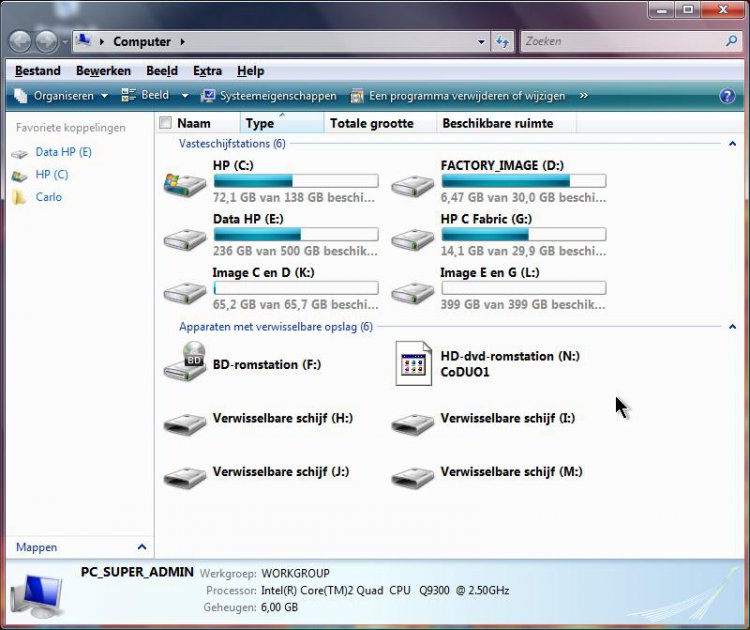This screenshot has height=630, width=750.
Task: Expand the Mappen folder pane
Action: (x=142, y=547)
